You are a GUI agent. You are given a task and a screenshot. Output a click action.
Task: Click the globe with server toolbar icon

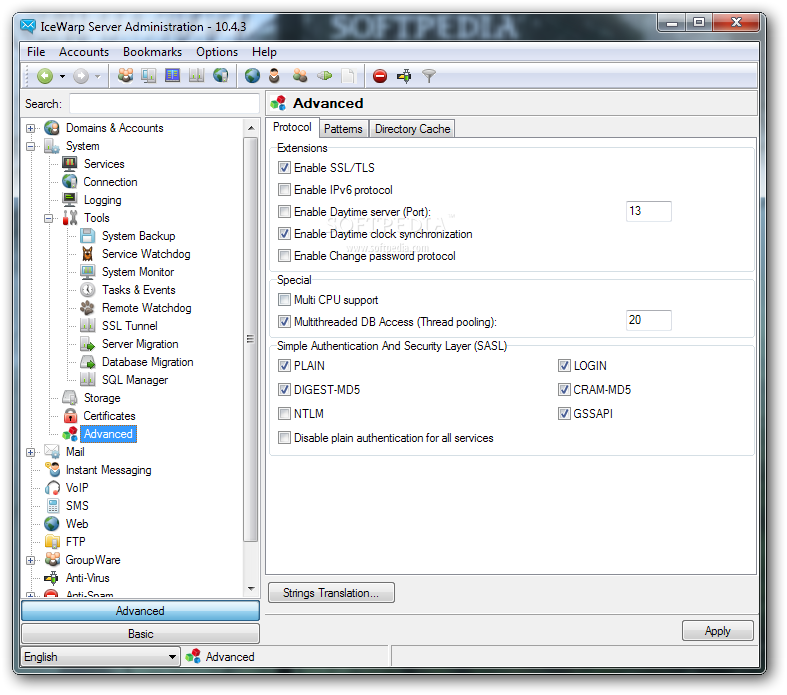pos(220,76)
